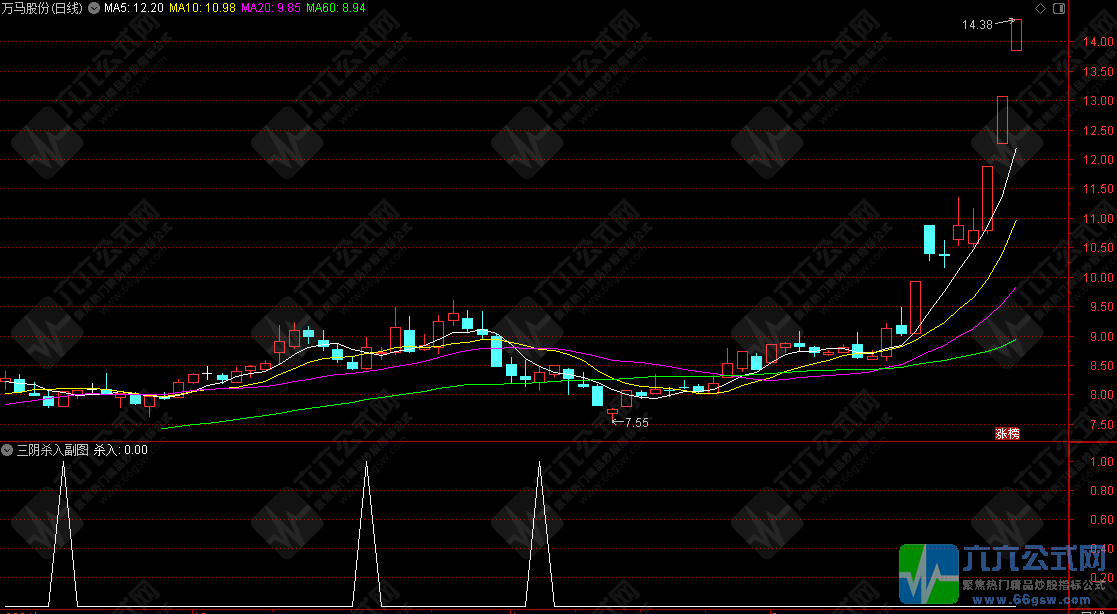
Task: Open the main chart dropdown next to 万马股份
Action: (94, 8)
